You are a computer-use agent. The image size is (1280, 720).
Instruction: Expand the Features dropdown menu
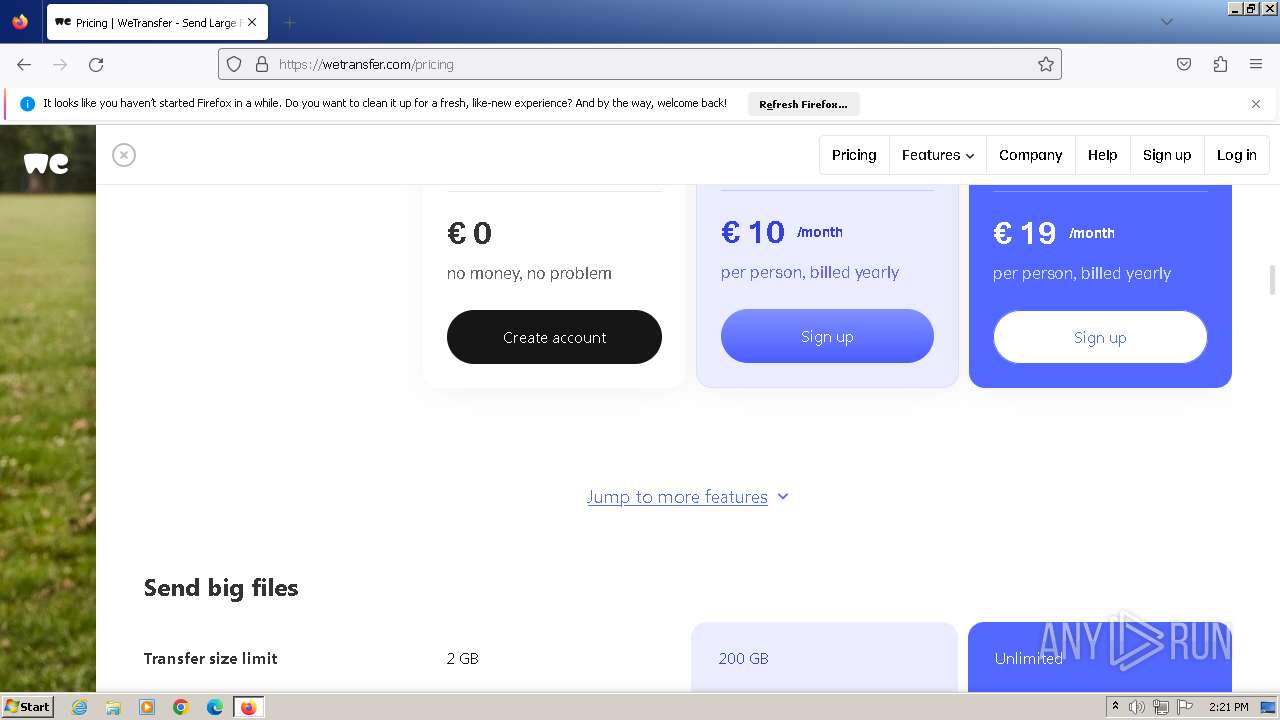point(938,155)
